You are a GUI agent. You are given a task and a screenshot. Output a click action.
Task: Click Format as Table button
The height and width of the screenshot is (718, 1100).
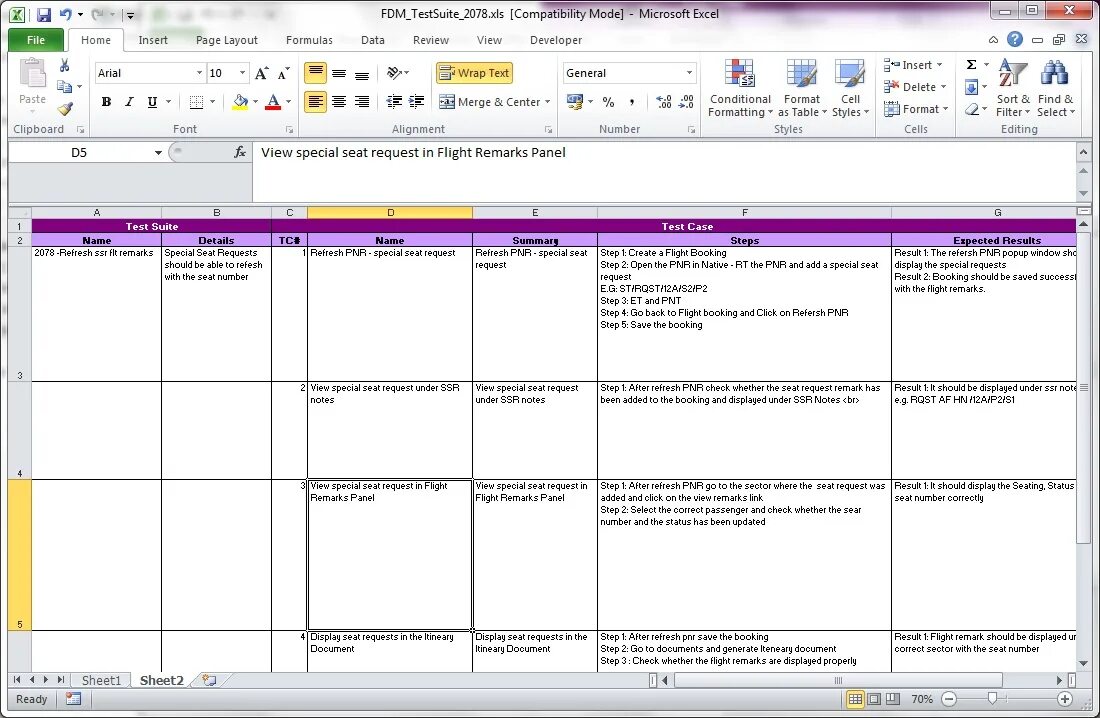[x=802, y=88]
